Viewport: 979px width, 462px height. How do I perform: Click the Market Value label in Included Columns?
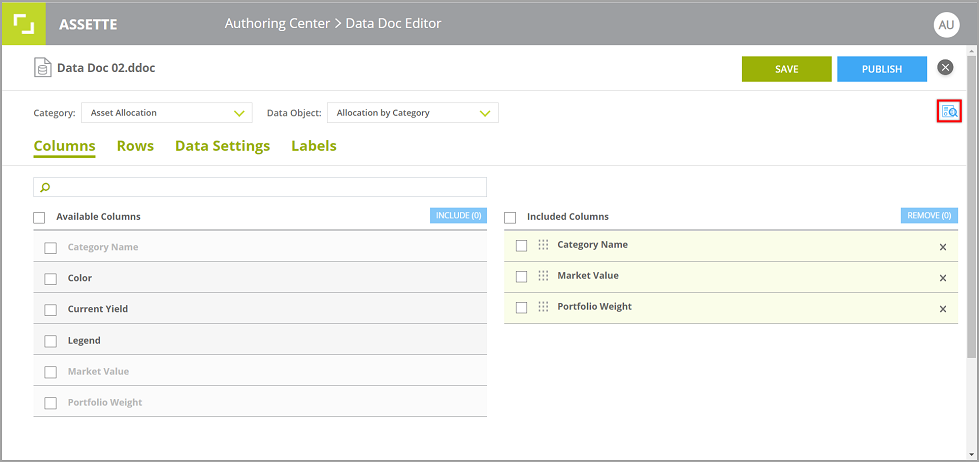pos(588,275)
